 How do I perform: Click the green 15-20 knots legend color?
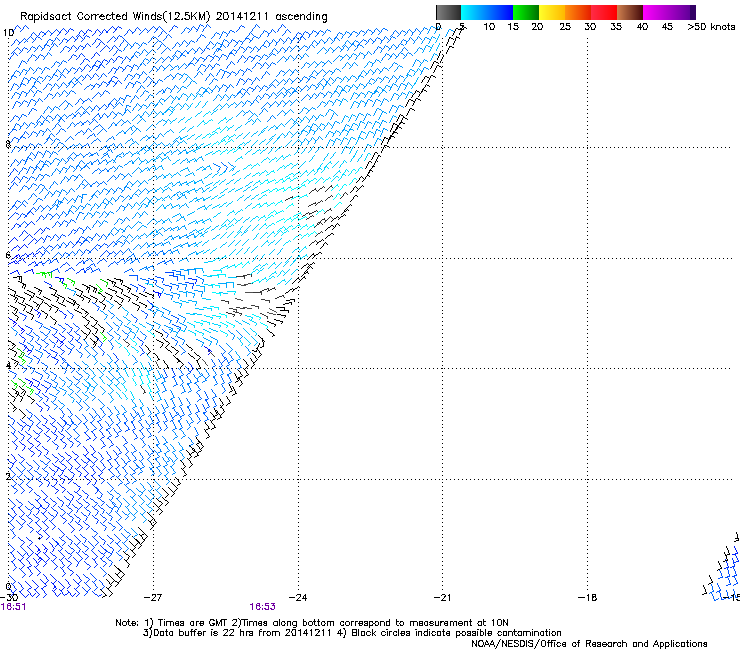tap(526, 12)
